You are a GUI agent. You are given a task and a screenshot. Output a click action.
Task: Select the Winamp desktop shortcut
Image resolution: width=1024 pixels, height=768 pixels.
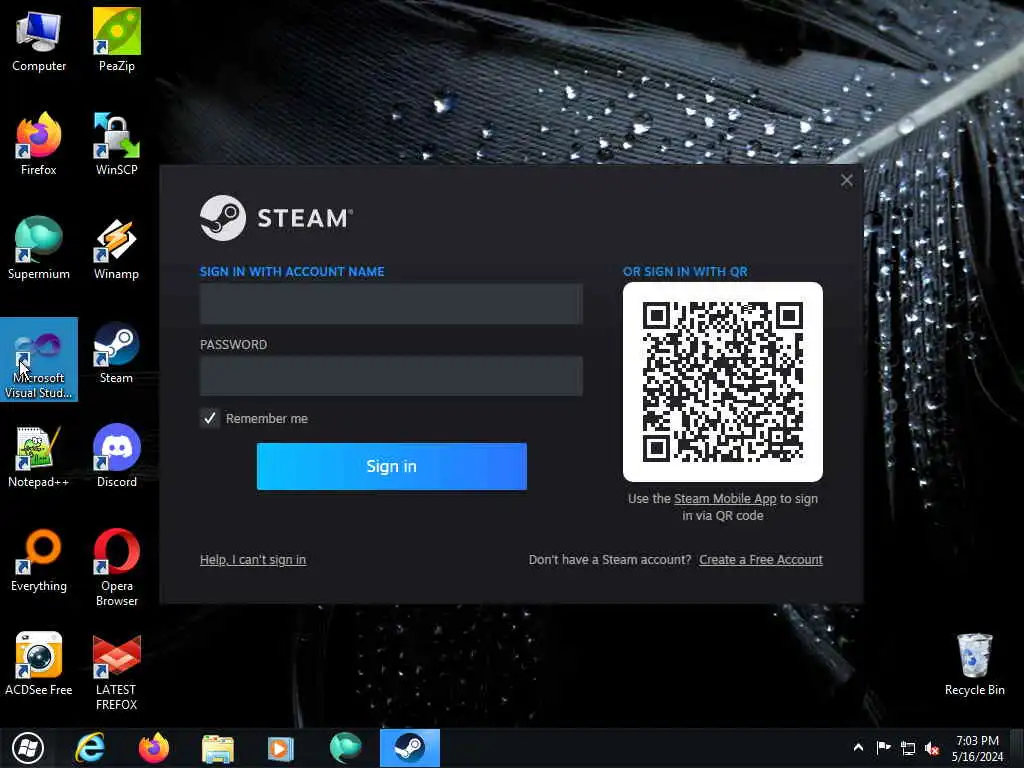click(x=116, y=248)
